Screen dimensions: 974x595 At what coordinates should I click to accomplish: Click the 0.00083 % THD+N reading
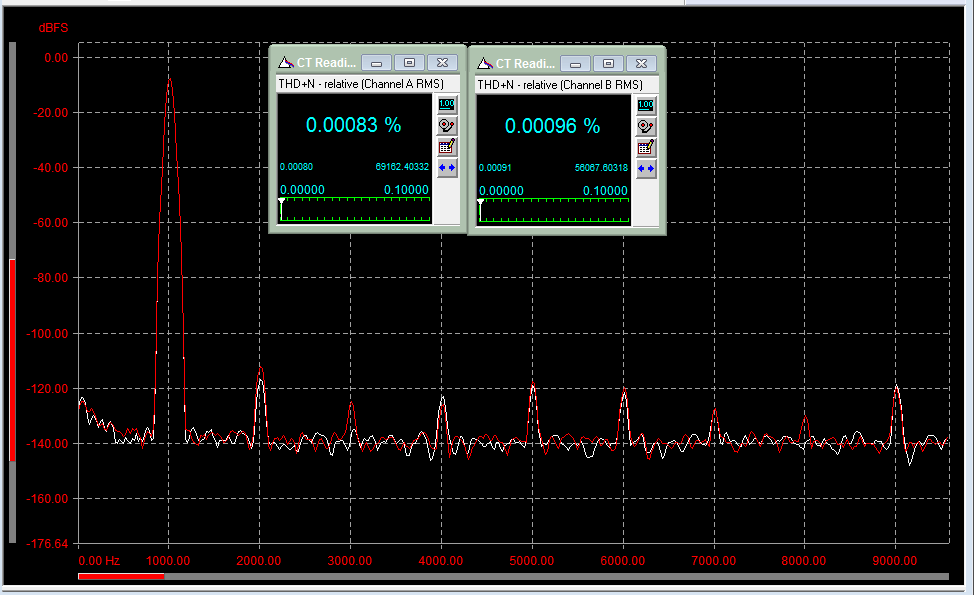tap(353, 125)
